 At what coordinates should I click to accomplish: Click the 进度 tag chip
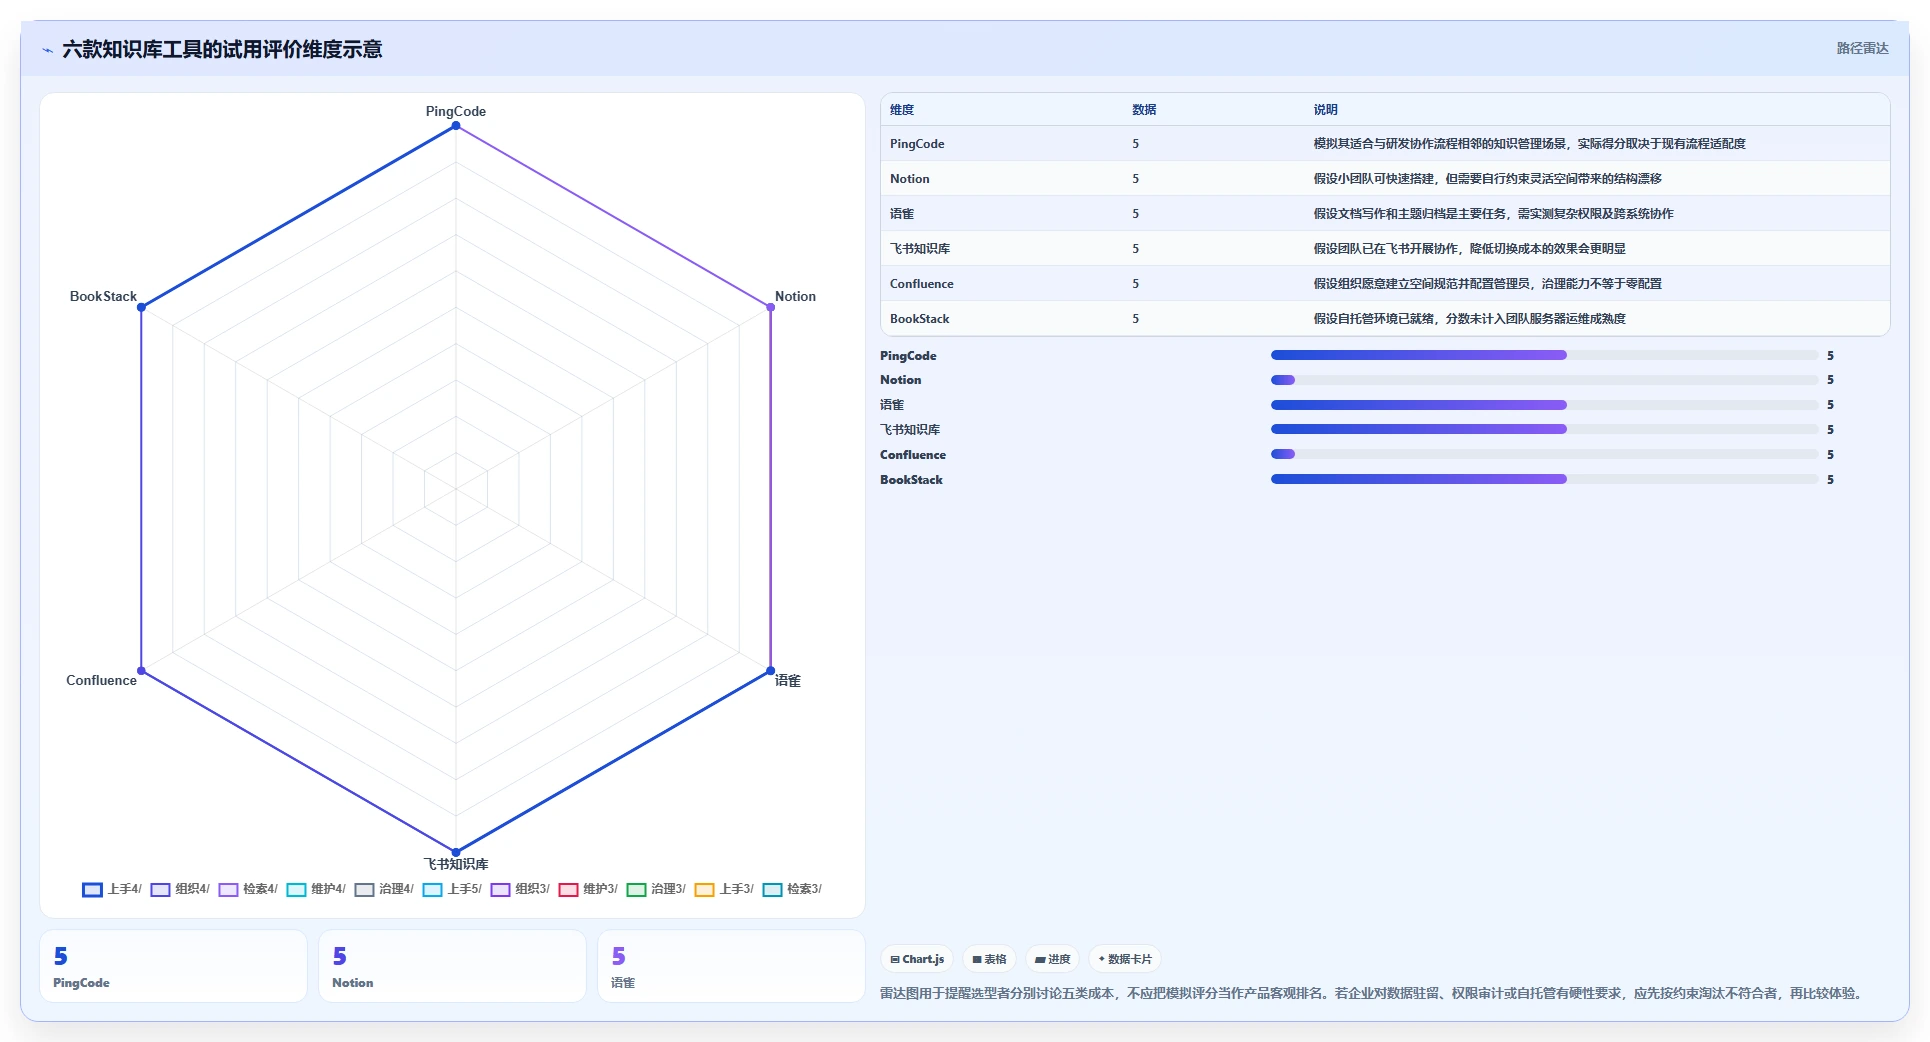(x=1052, y=959)
